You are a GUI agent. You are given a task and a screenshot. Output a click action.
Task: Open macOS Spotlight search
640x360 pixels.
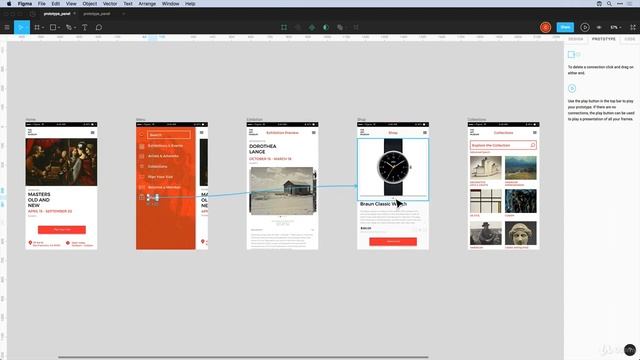coord(609,4)
